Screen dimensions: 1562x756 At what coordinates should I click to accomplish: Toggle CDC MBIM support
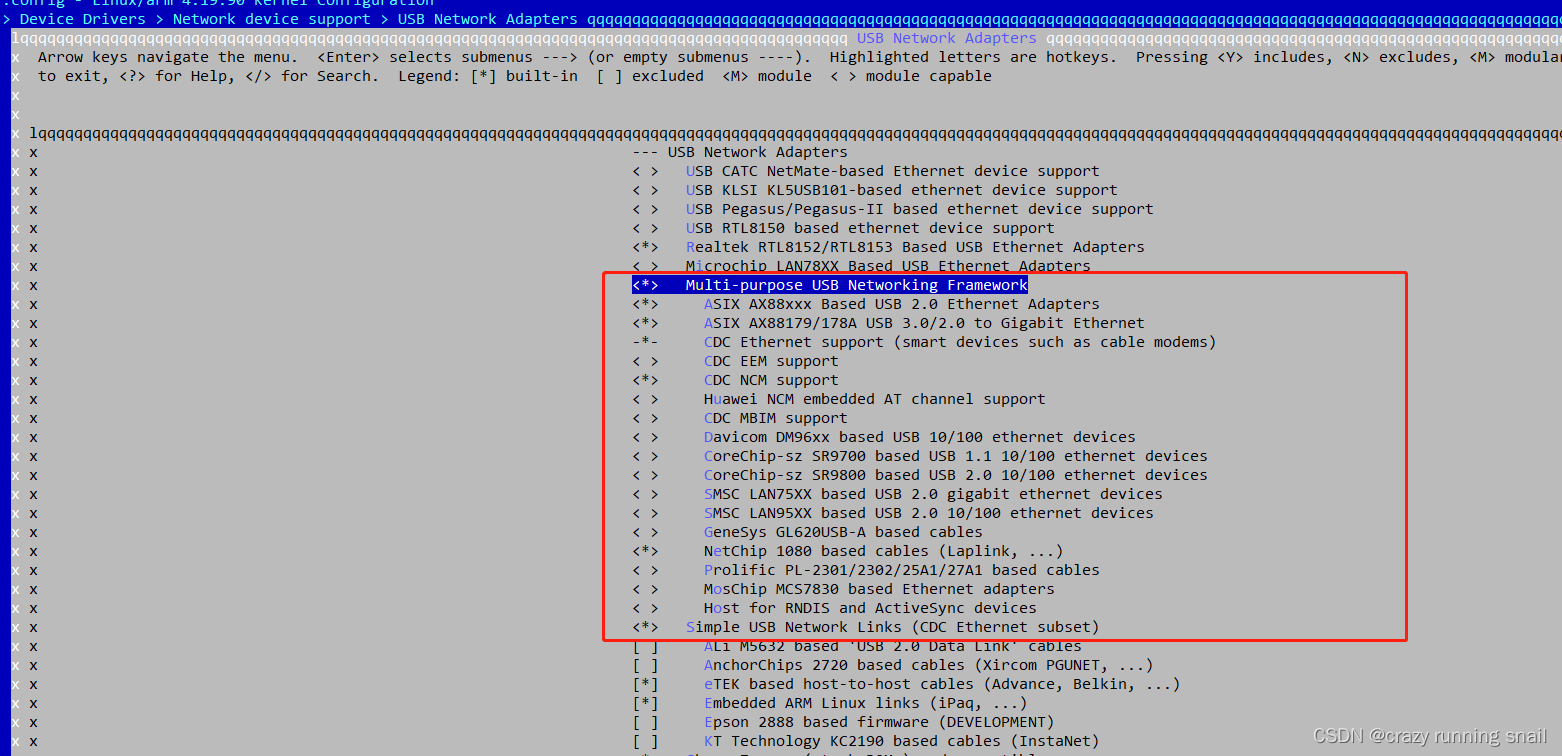[x=740, y=418]
